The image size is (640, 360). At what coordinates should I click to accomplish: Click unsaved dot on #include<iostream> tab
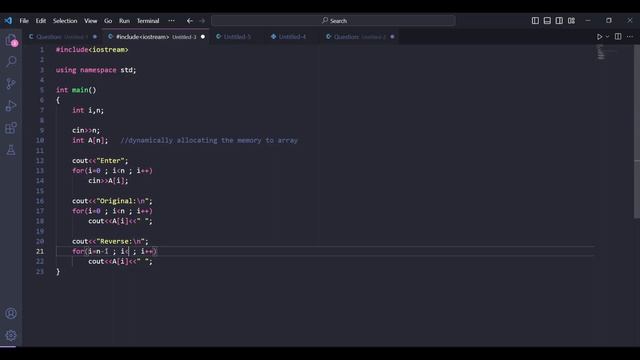coord(203,37)
